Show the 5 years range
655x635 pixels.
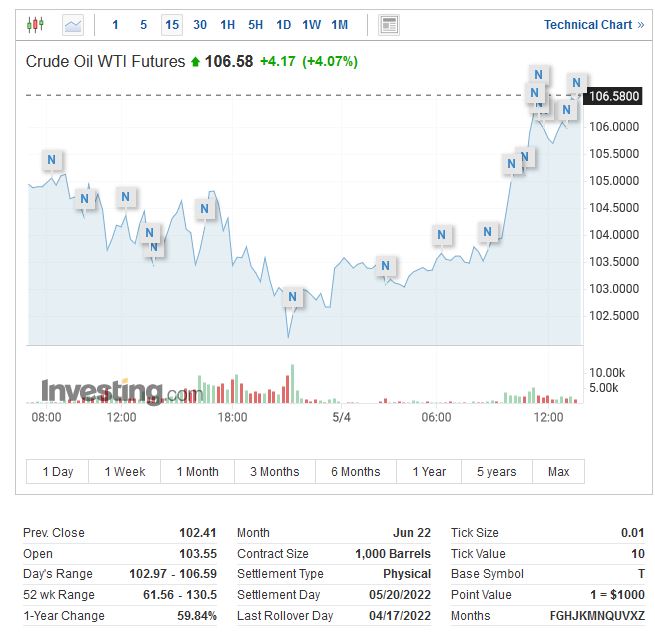[x=496, y=472]
